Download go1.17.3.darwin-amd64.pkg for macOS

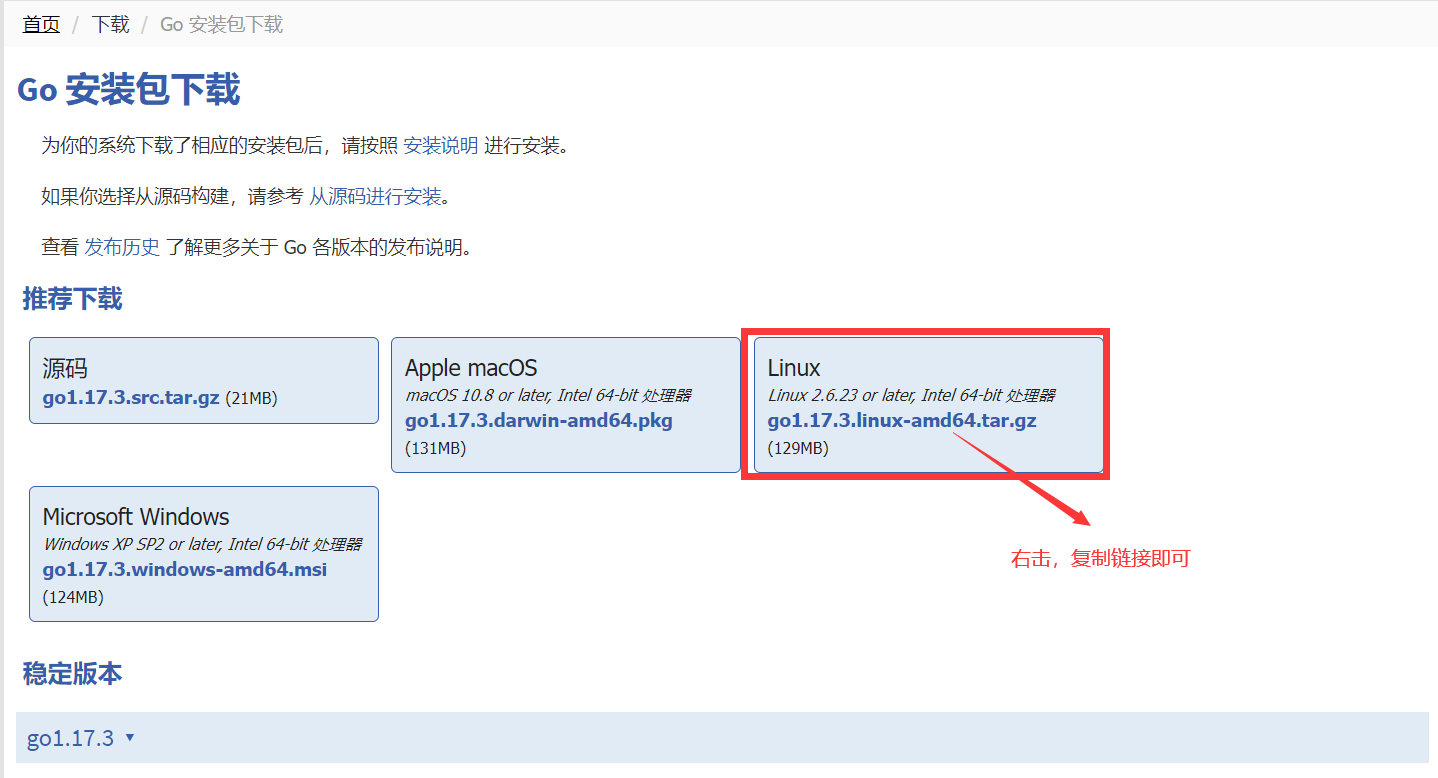pos(539,421)
